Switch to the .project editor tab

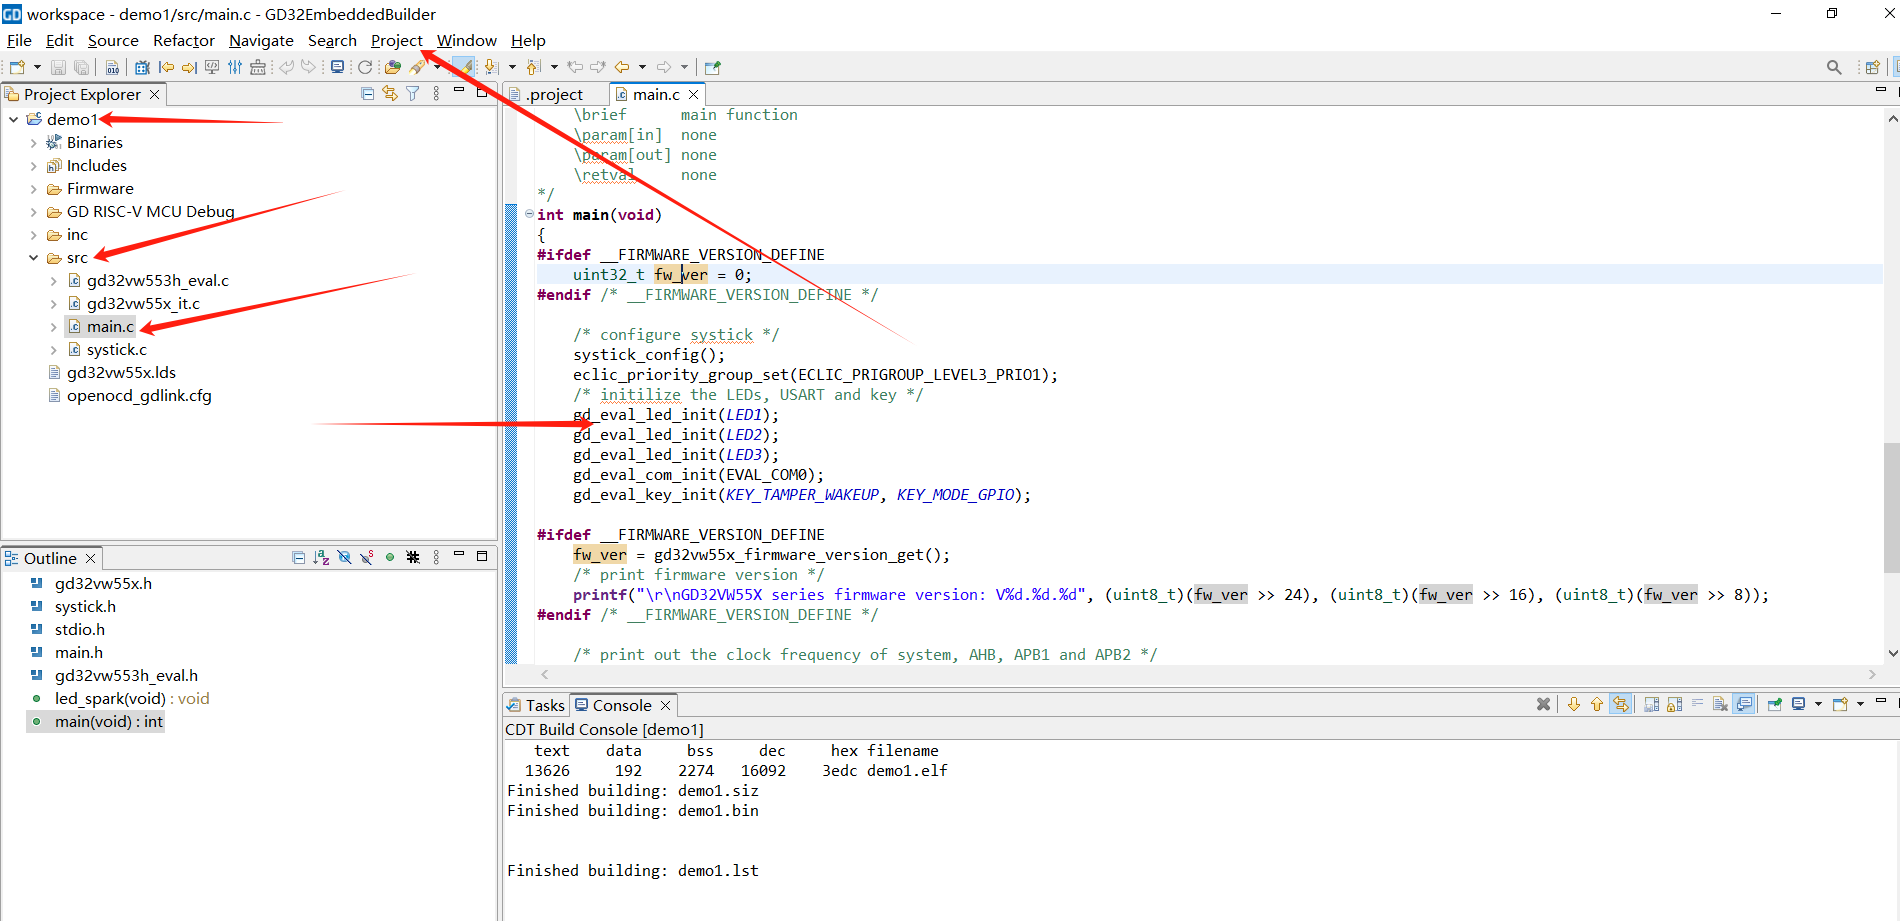(555, 95)
